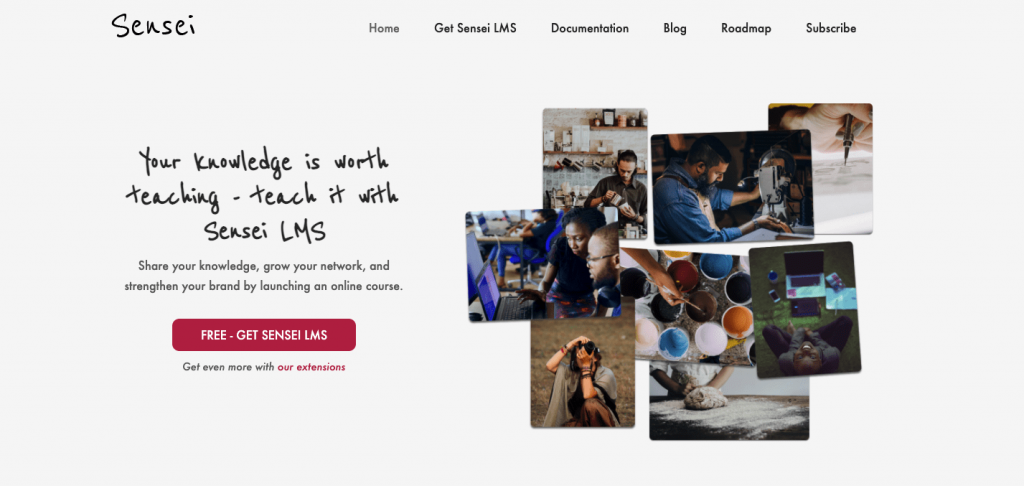Visit the Blog page

675,28
